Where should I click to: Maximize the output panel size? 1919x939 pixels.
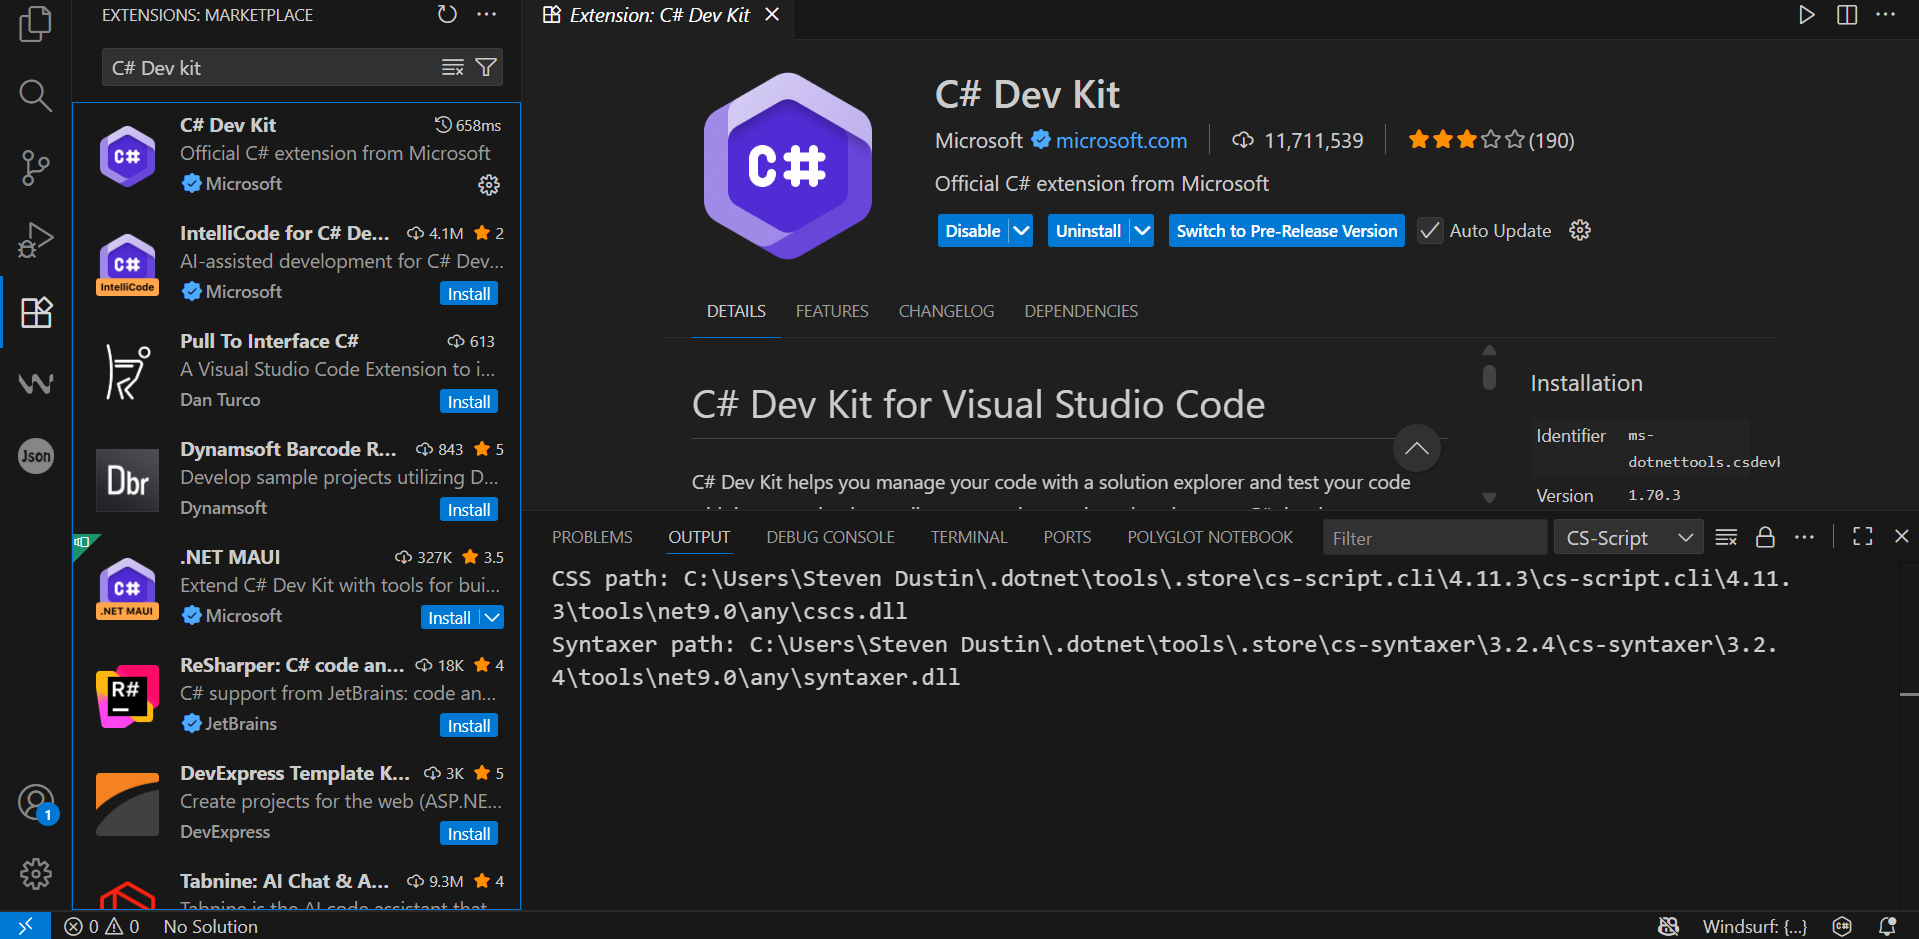click(x=1862, y=537)
